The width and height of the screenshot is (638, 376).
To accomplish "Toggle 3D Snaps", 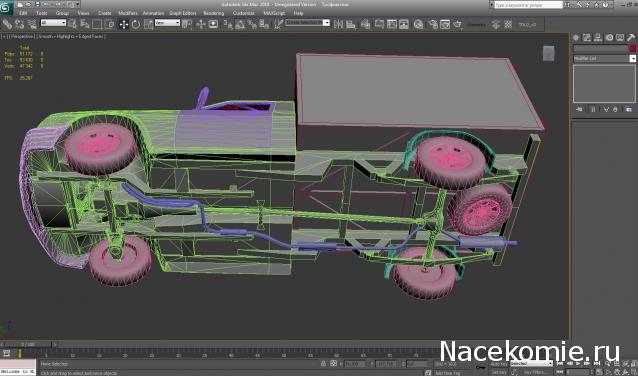I will [x=228, y=25].
